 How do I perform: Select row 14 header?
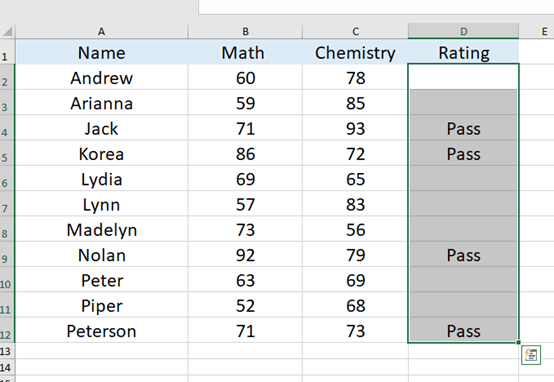pos(7,367)
